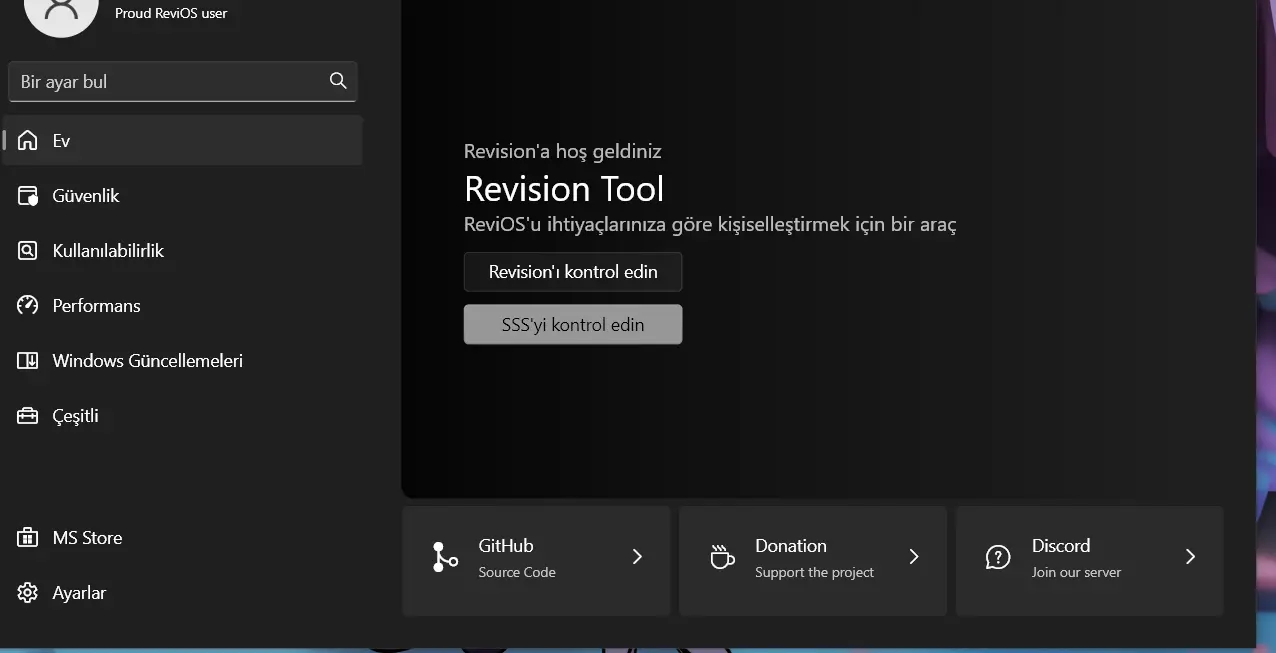Click the Kullanılabilirlik icon in sidebar
Screen dimensions: 1276x653
(x=28, y=251)
